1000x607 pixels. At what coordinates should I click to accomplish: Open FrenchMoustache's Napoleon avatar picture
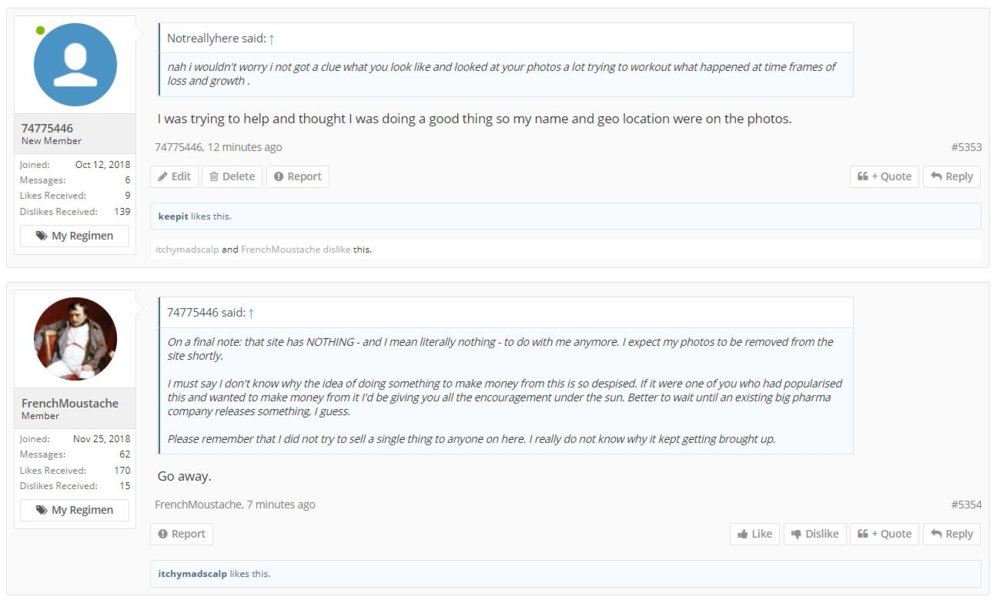[x=75, y=339]
